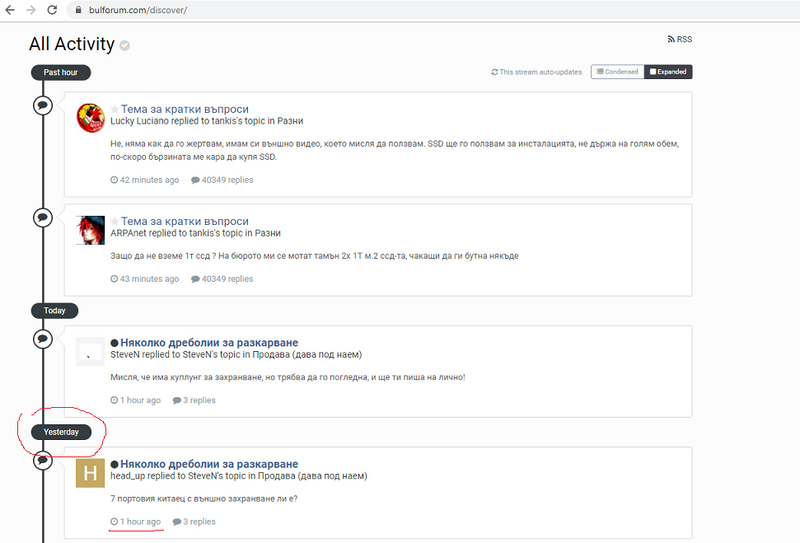Click Lucky Luciano's post text beginning 'Не, няма как'
Viewport: 800px width, 543px height.
[x=394, y=150]
